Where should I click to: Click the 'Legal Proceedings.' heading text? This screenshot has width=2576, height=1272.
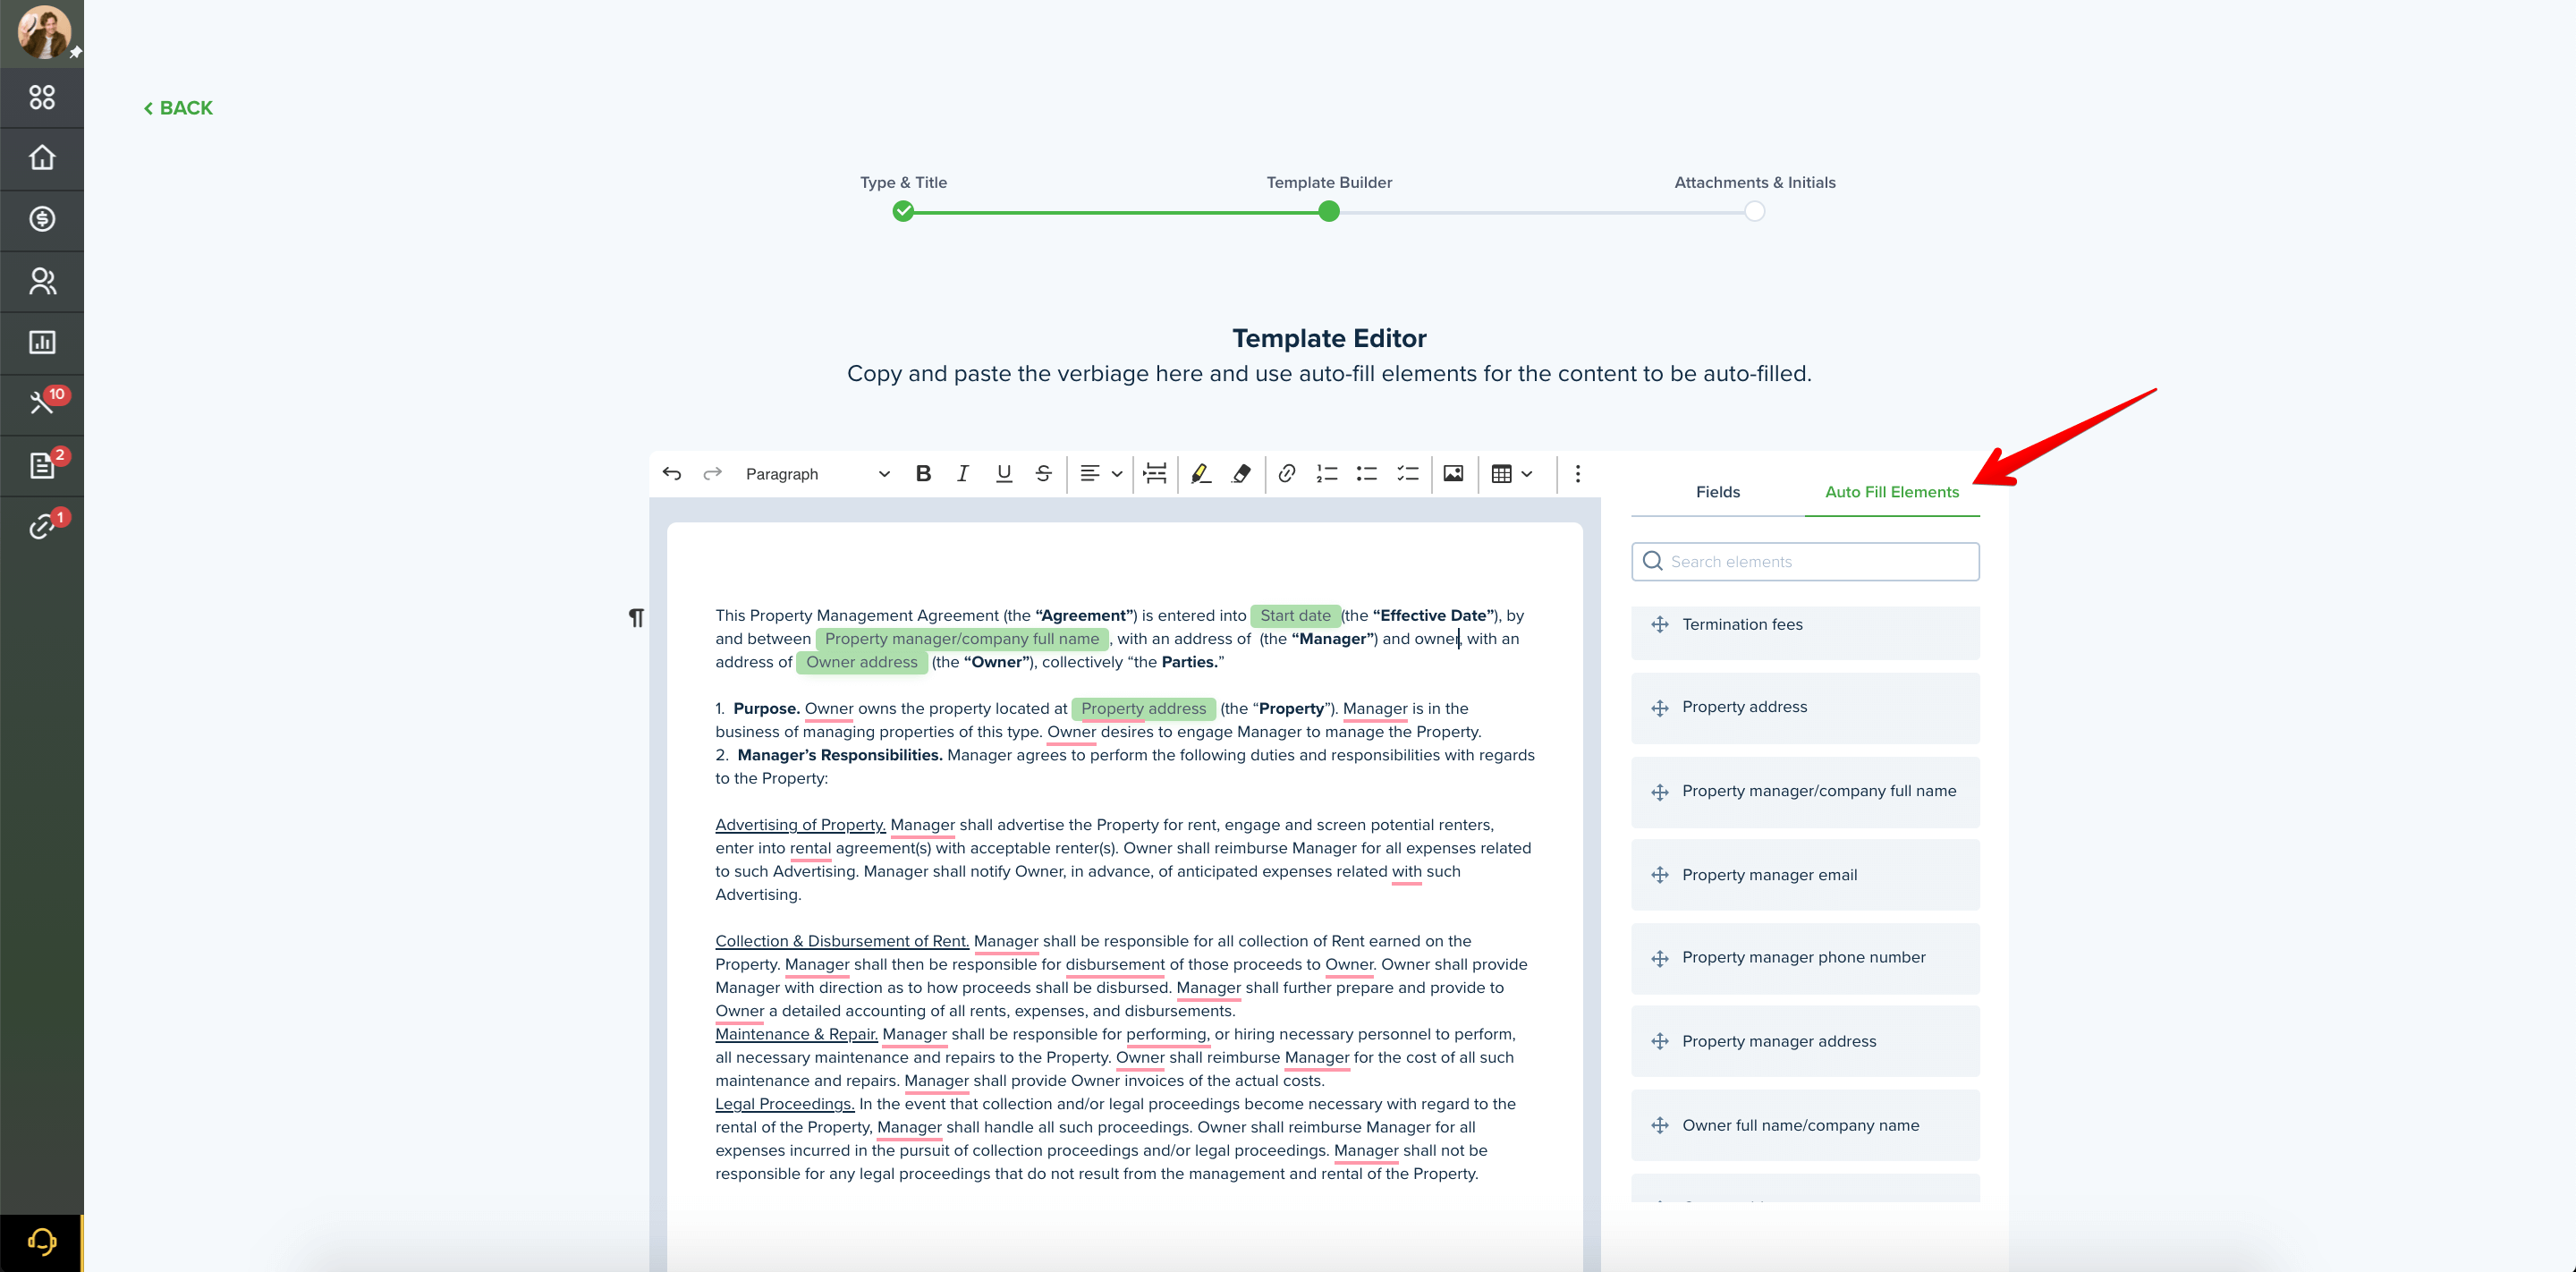[x=785, y=1104]
